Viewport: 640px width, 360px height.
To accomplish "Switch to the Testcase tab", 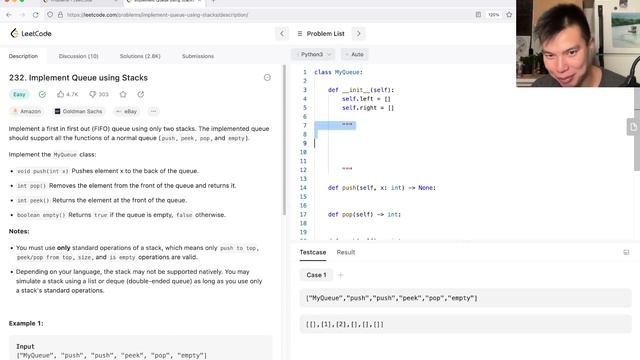I will (x=313, y=252).
